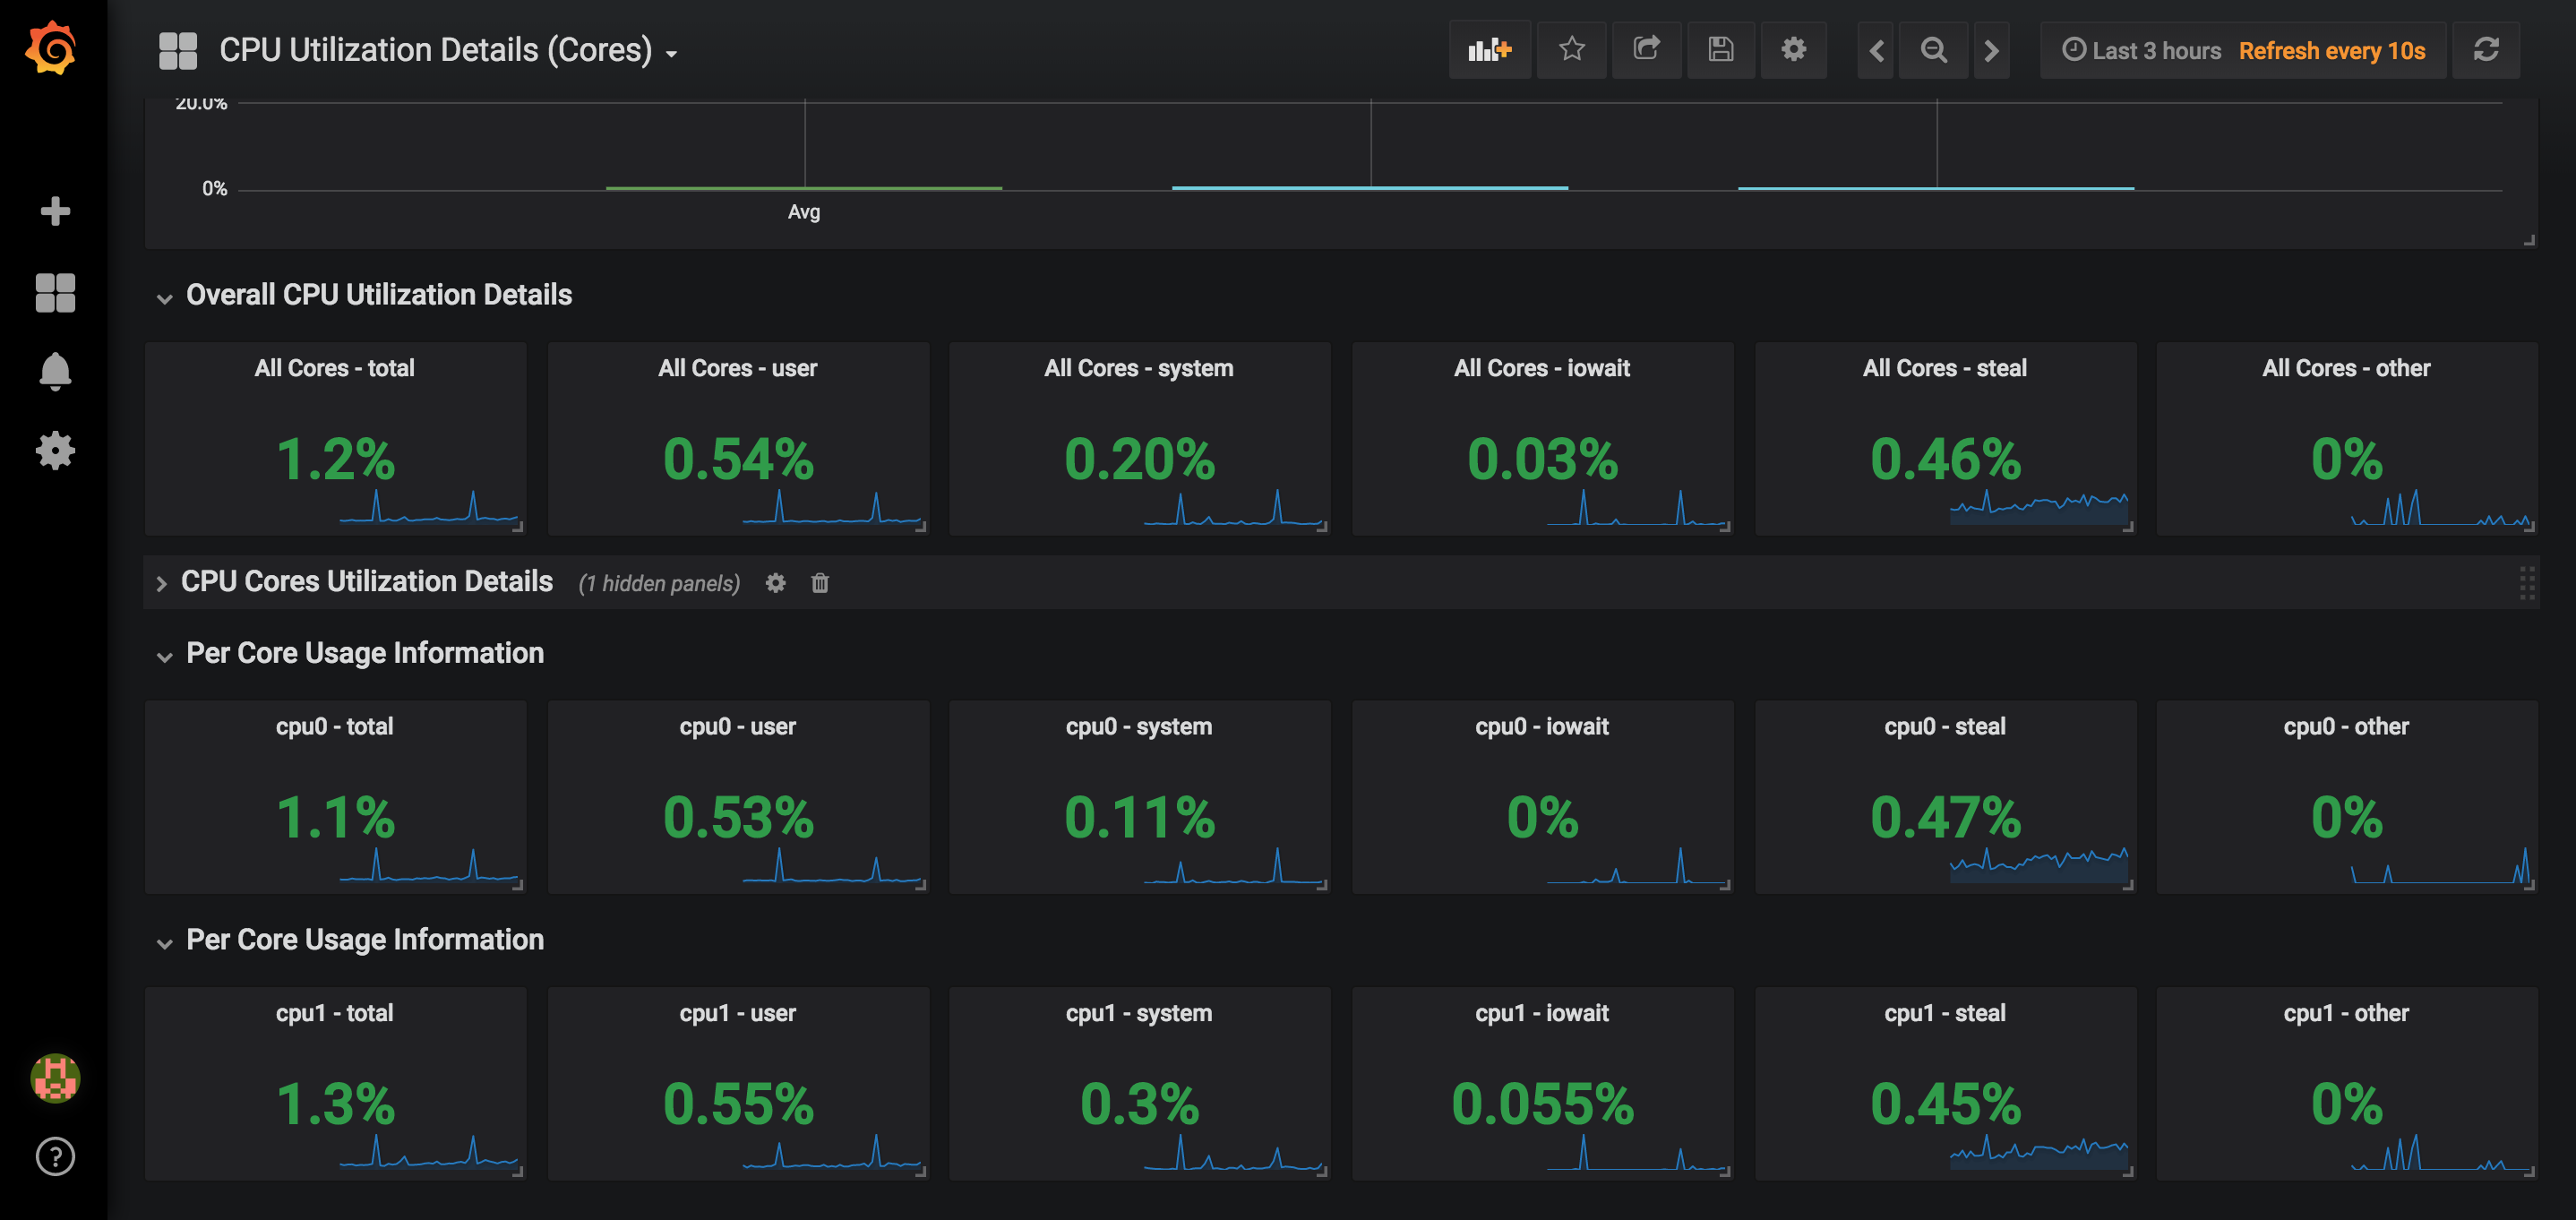Open row options gear for CPU Cores row
Image resolution: width=2576 pixels, height=1220 pixels.
pyautogui.click(x=775, y=583)
